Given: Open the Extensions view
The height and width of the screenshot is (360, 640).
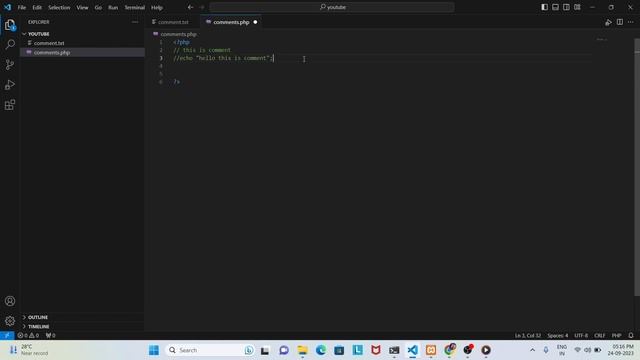Looking at the screenshot, I should point(10,105).
